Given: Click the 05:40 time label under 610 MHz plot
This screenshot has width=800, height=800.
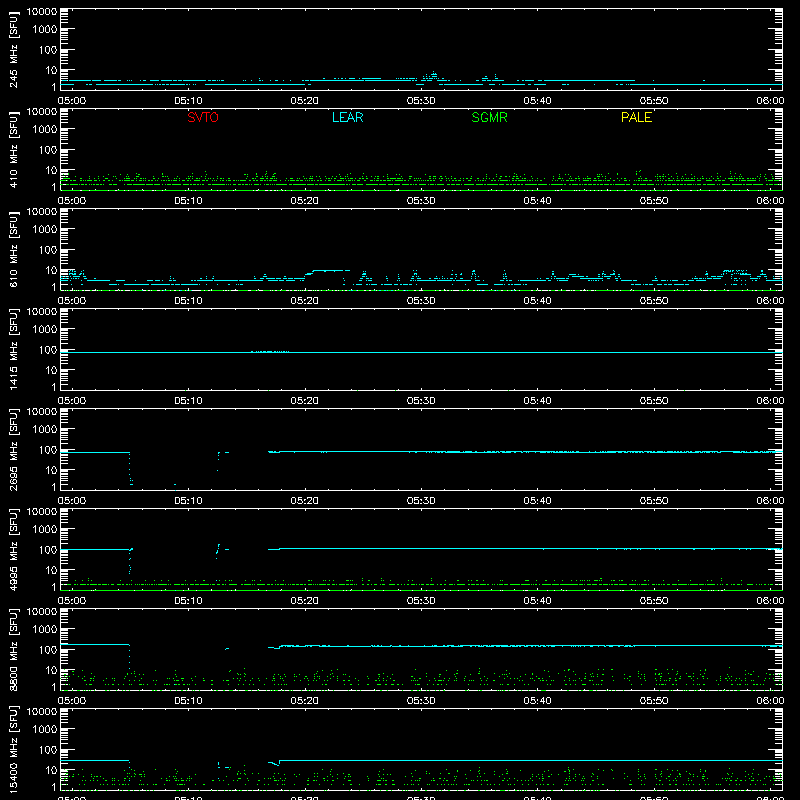Looking at the screenshot, I should point(537,301).
